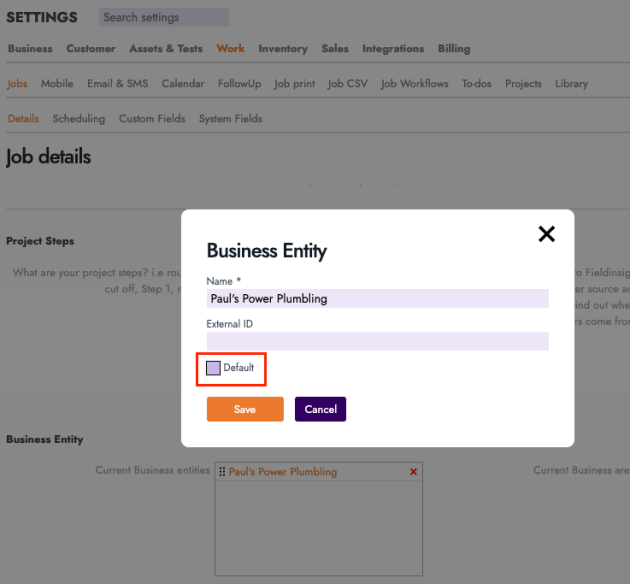
Task: Open the Custom Fields sub-tab
Action: pyautogui.click(x=152, y=119)
